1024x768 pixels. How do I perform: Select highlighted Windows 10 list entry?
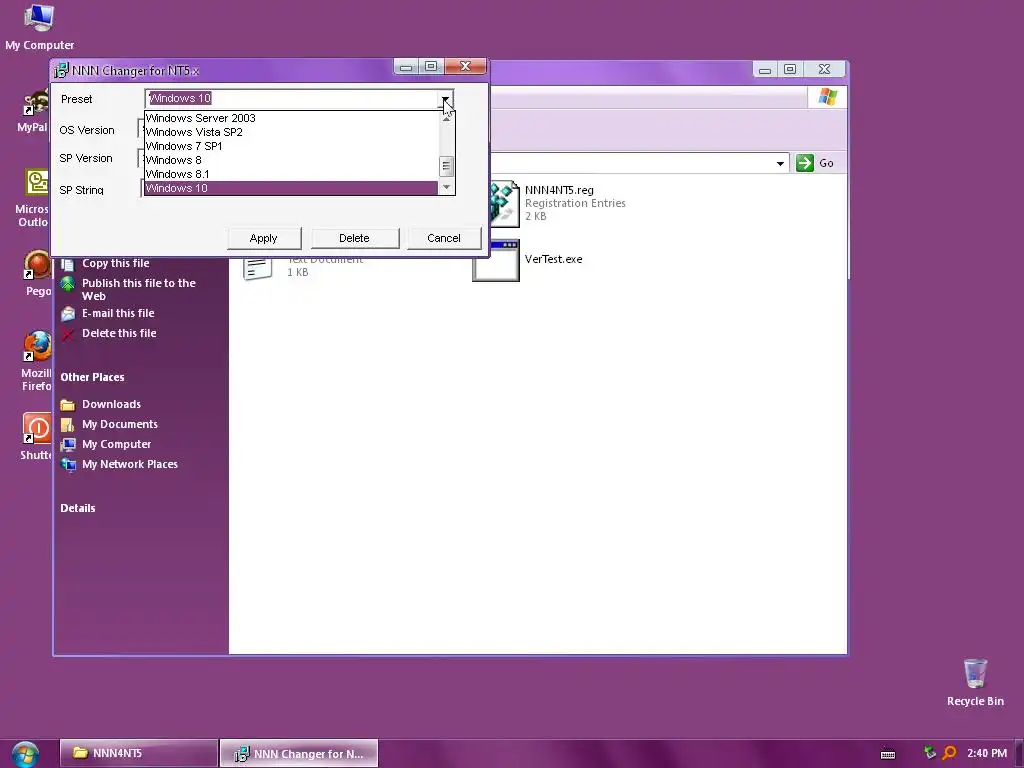coord(291,188)
